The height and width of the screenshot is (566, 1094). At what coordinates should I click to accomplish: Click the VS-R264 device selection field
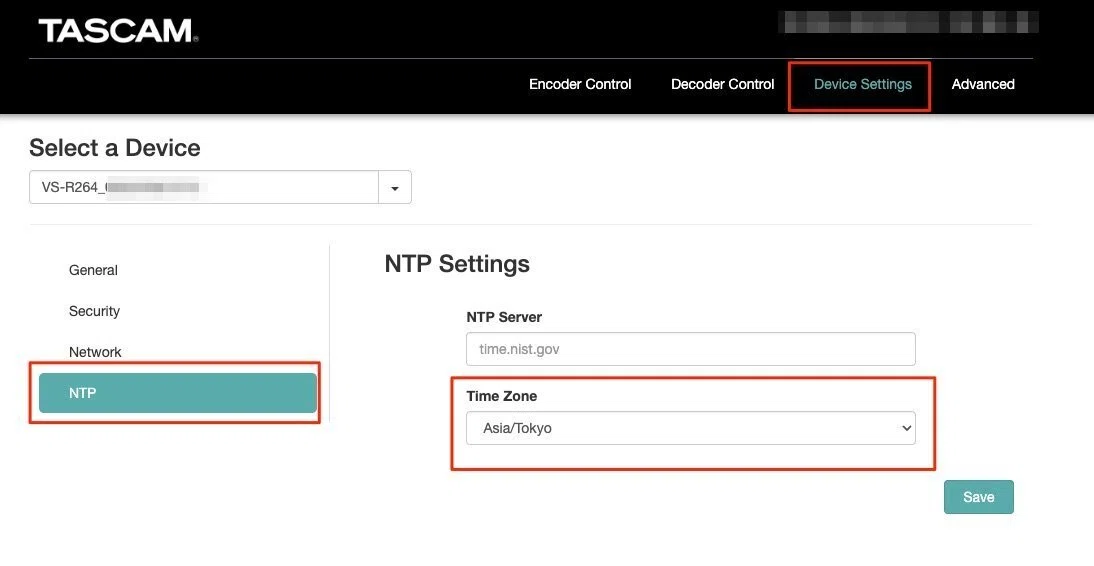(204, 188)
